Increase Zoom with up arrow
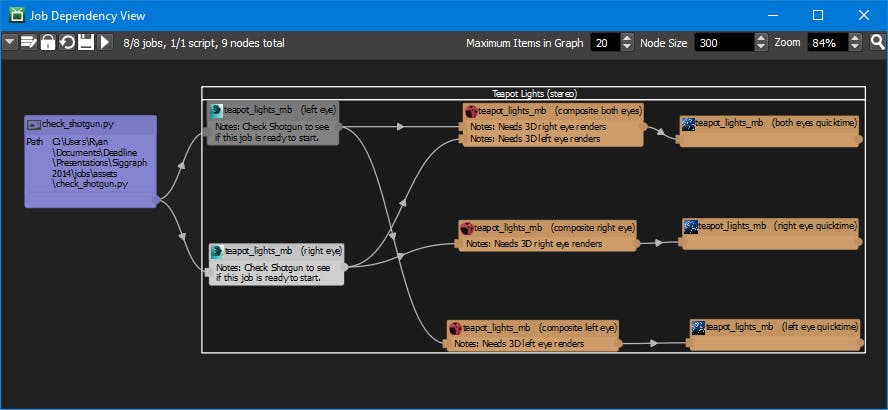 click(x=855, y=38)
